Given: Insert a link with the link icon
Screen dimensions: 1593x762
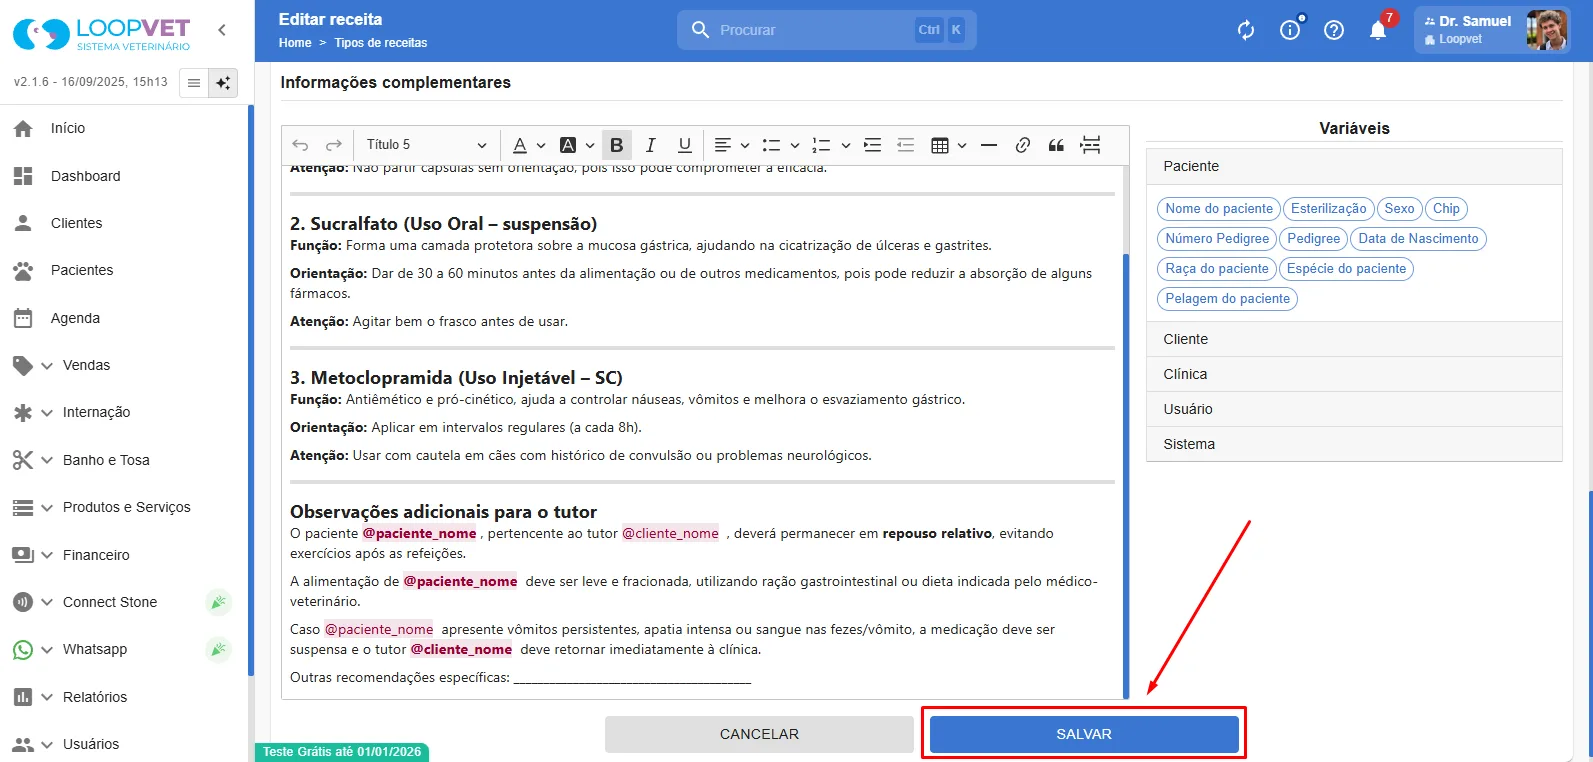Looking at the screenshot, I should point(1022,145).
